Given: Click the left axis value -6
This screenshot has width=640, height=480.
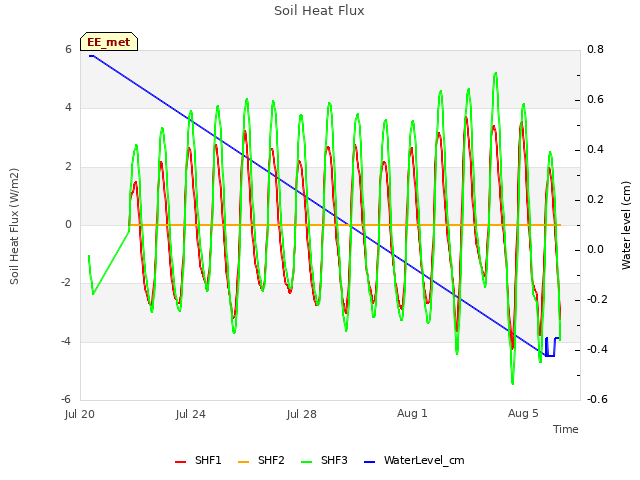Looking at the screenshot, I should [x=66, y=399].
